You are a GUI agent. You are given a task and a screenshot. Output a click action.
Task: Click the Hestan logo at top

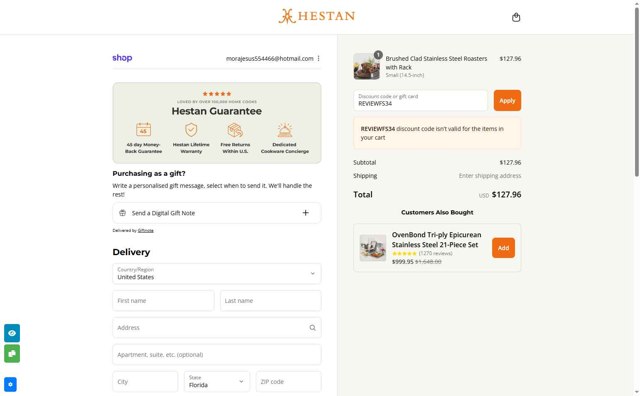(x=316, y=16)
